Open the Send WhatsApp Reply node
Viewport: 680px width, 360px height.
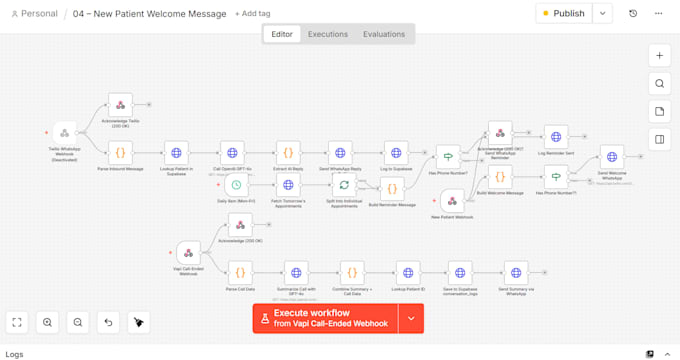[x=340, y=153]
